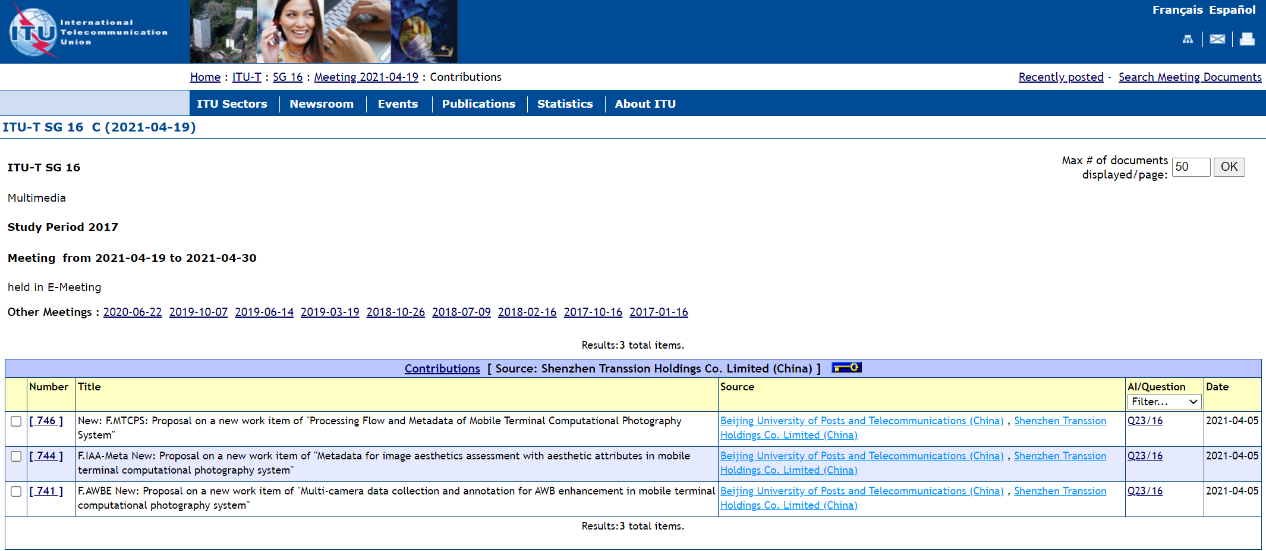Open other meeting 2020-06-22

(x=132, y=312)
